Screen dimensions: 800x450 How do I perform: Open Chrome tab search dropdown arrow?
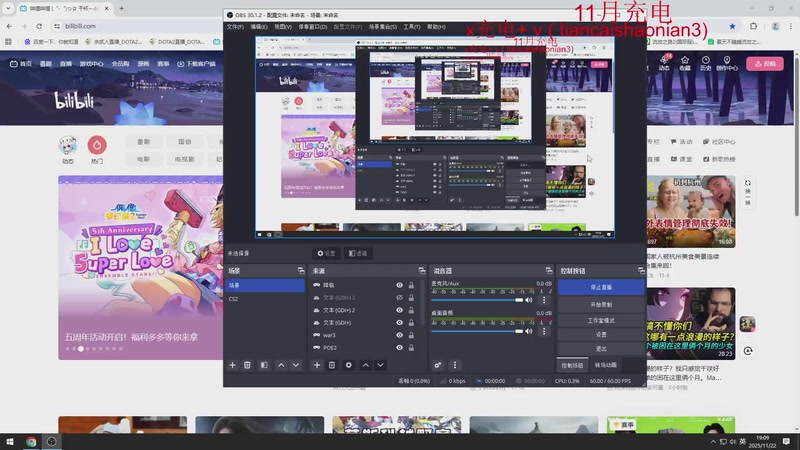click(x=8, y=8)
